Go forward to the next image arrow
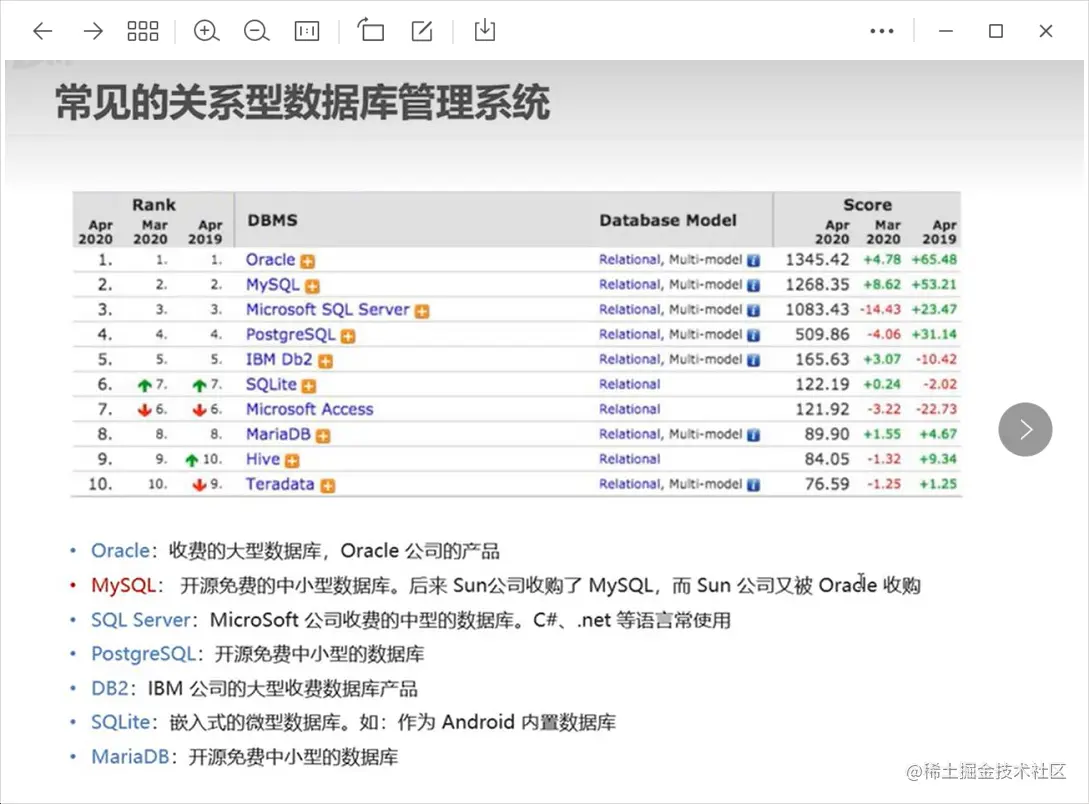The height and width of the screenshot is (804, 1089). [92, 31]
